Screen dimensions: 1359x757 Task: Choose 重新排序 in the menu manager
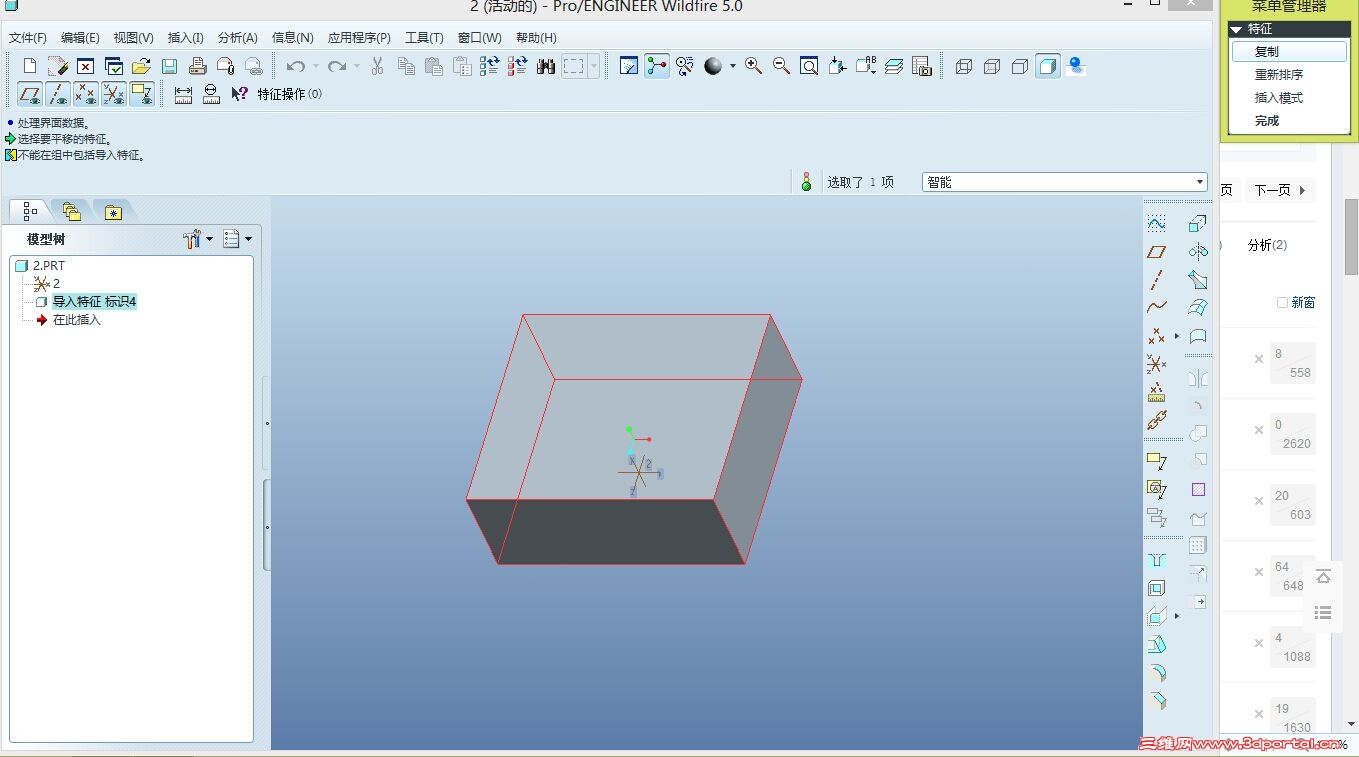1279,75
